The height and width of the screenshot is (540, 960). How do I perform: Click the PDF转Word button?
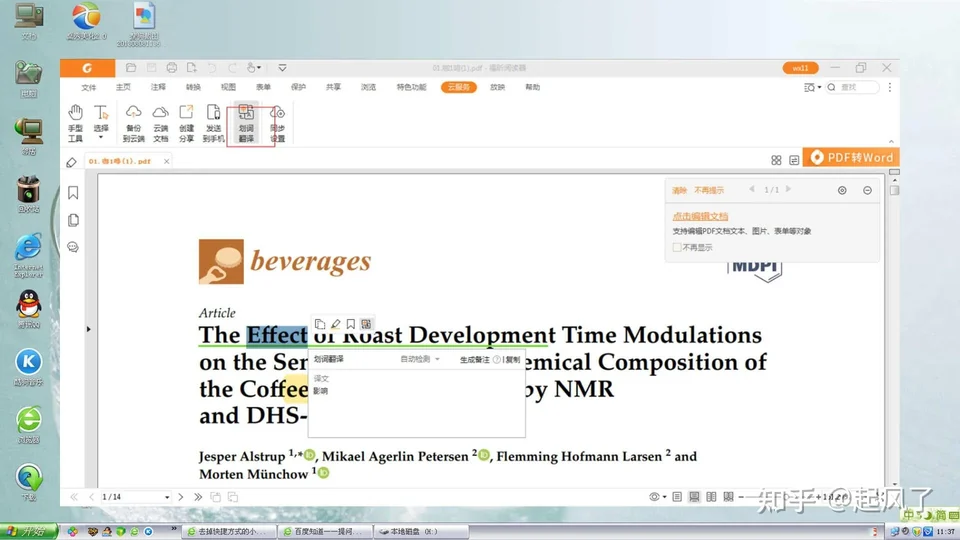(x=851, y=157)
